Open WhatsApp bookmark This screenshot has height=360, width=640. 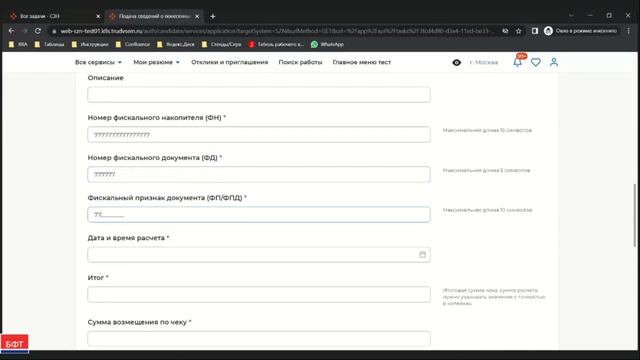(327, 44)
